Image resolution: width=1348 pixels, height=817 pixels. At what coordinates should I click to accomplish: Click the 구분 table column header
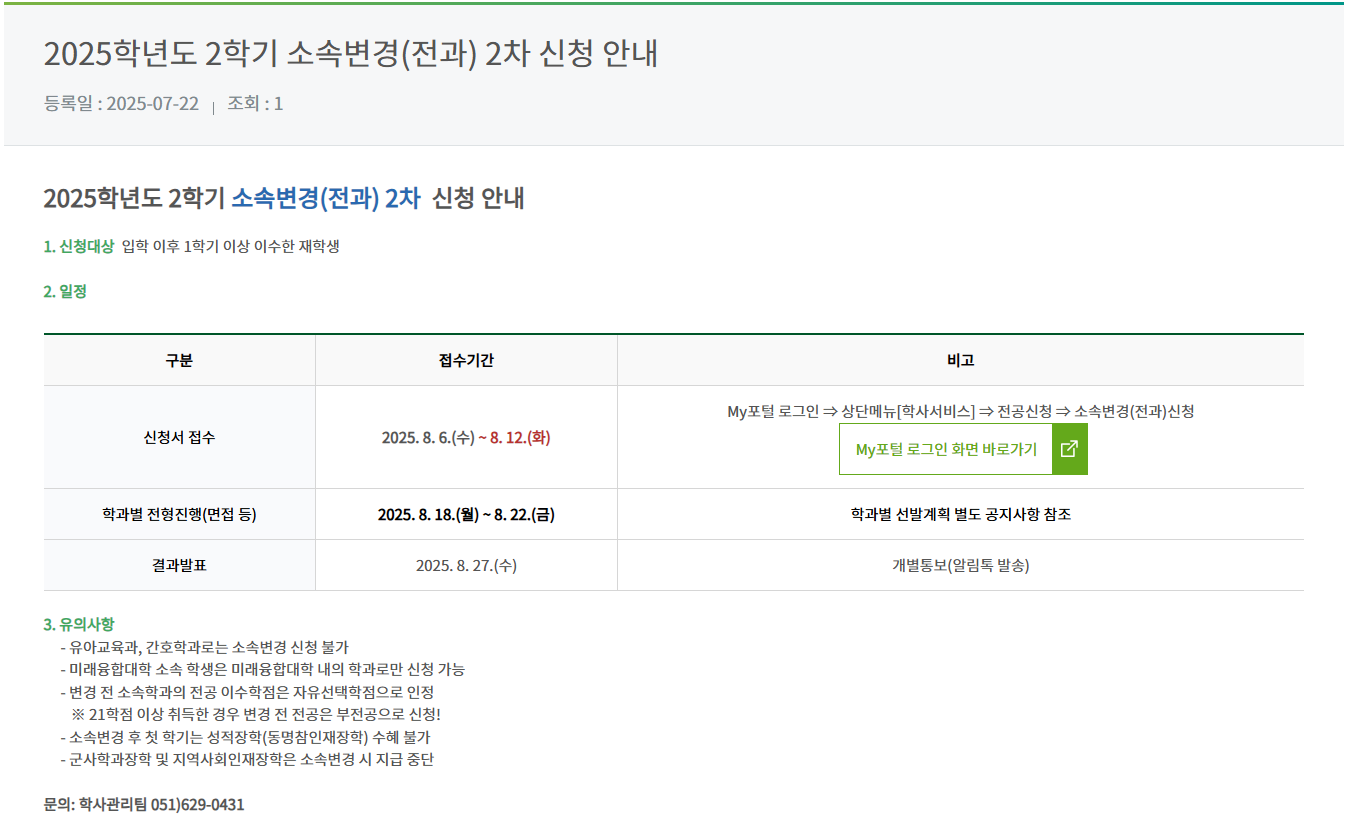point(179,360)
